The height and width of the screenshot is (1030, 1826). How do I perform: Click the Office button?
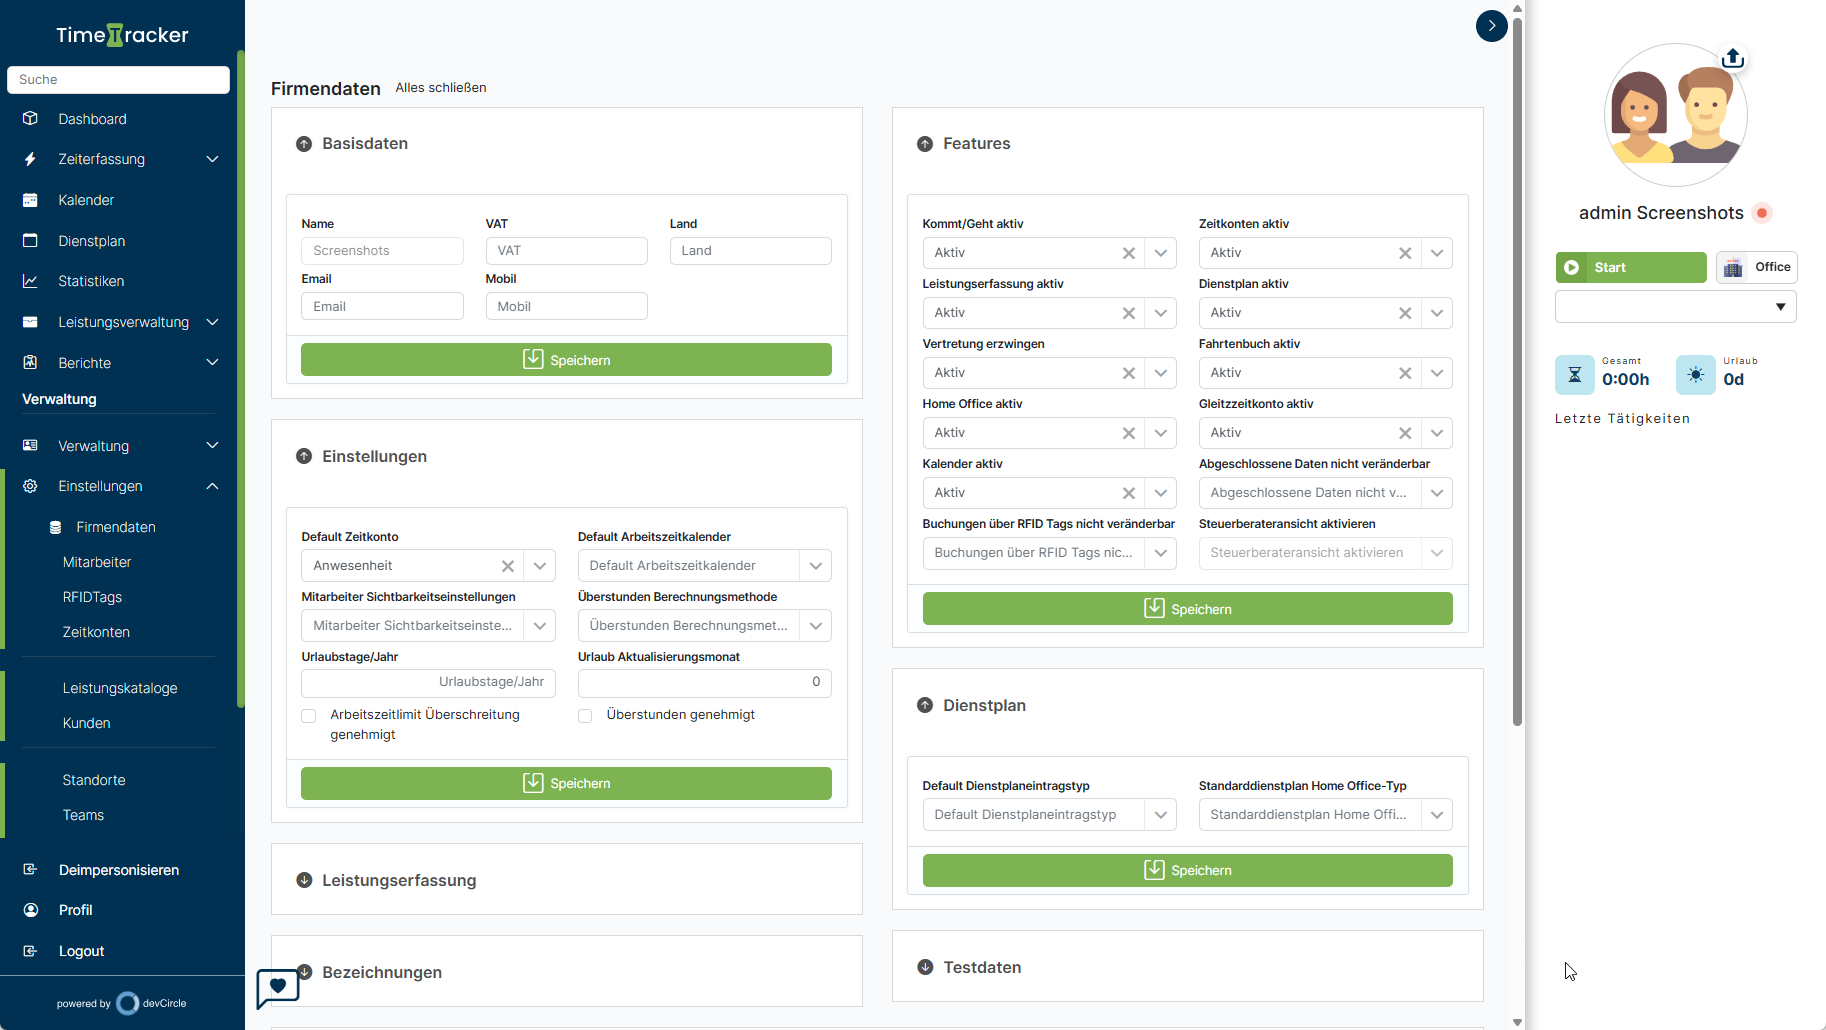[1757, 267]
